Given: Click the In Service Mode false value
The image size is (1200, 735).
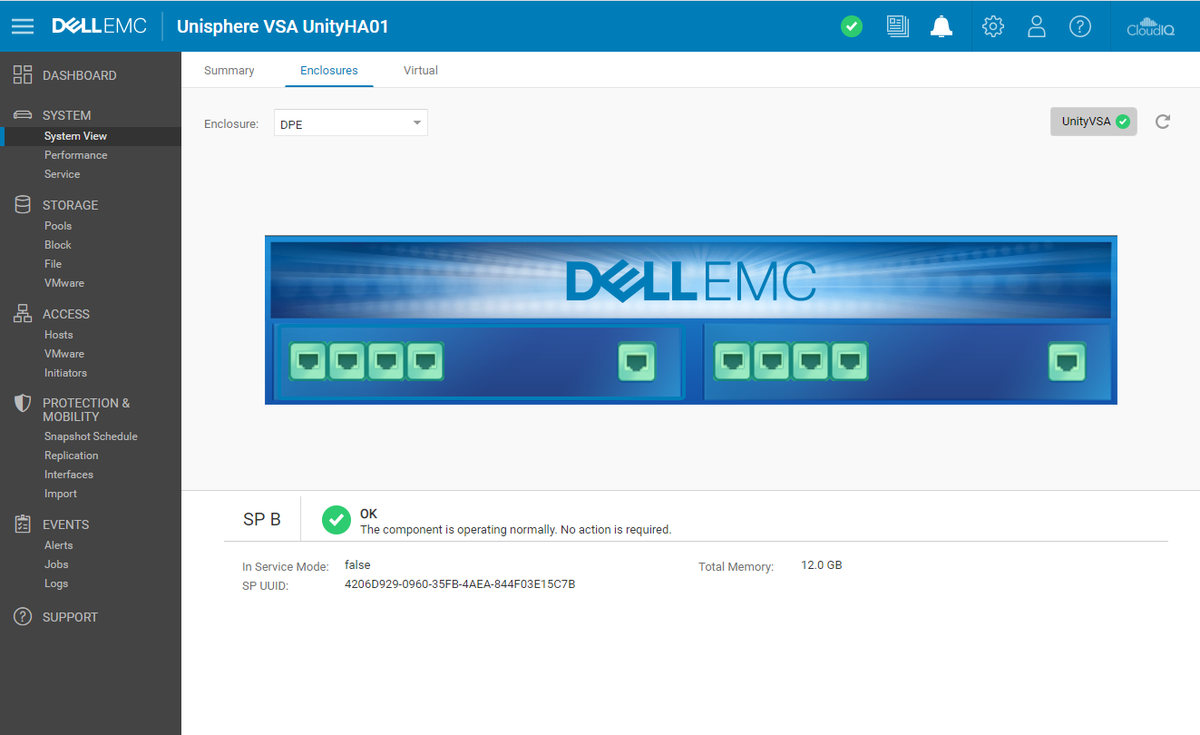Looking at the screenshot, I should [357, 565].
